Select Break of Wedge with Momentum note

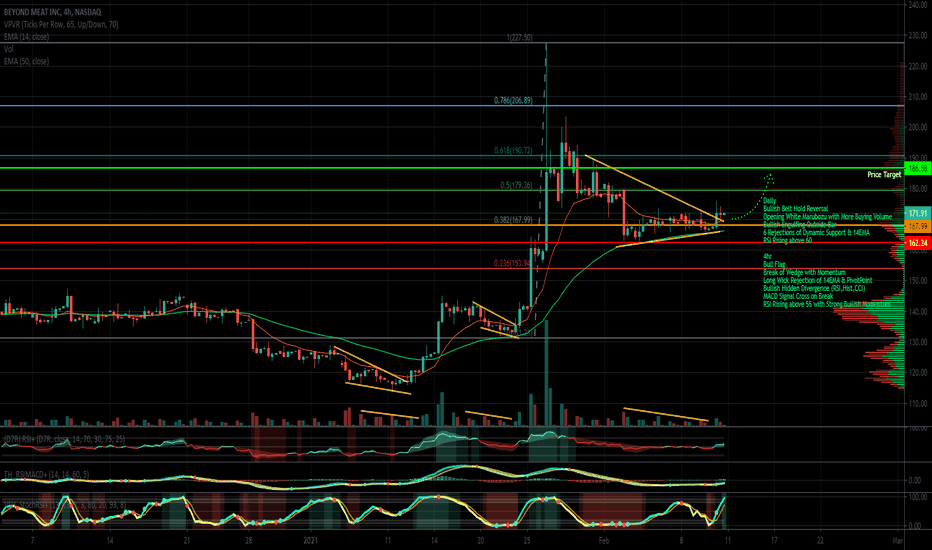[x=804, y=272]
